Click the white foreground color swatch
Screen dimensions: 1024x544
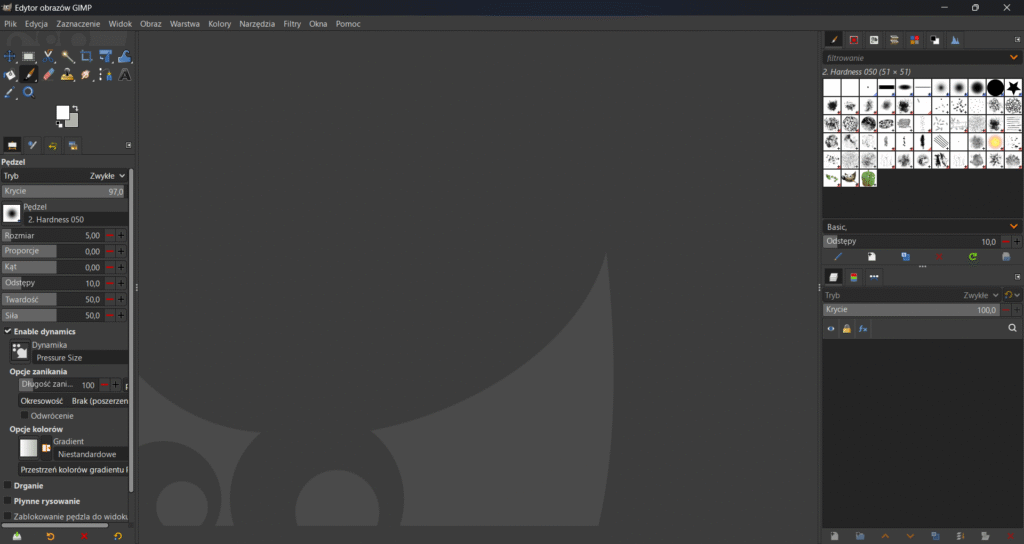point(63,113)
